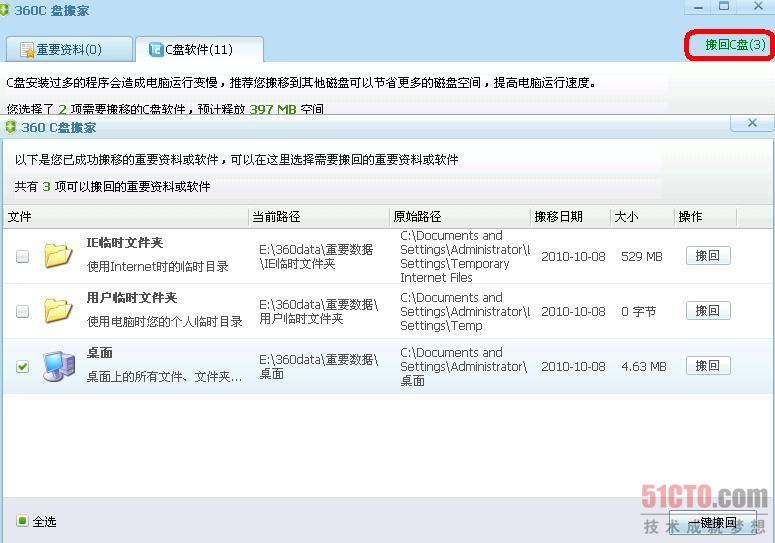Maximize the main 360C盘搬家 window
The height and width of the screenshot is (543, 775).
click(724, 6)
